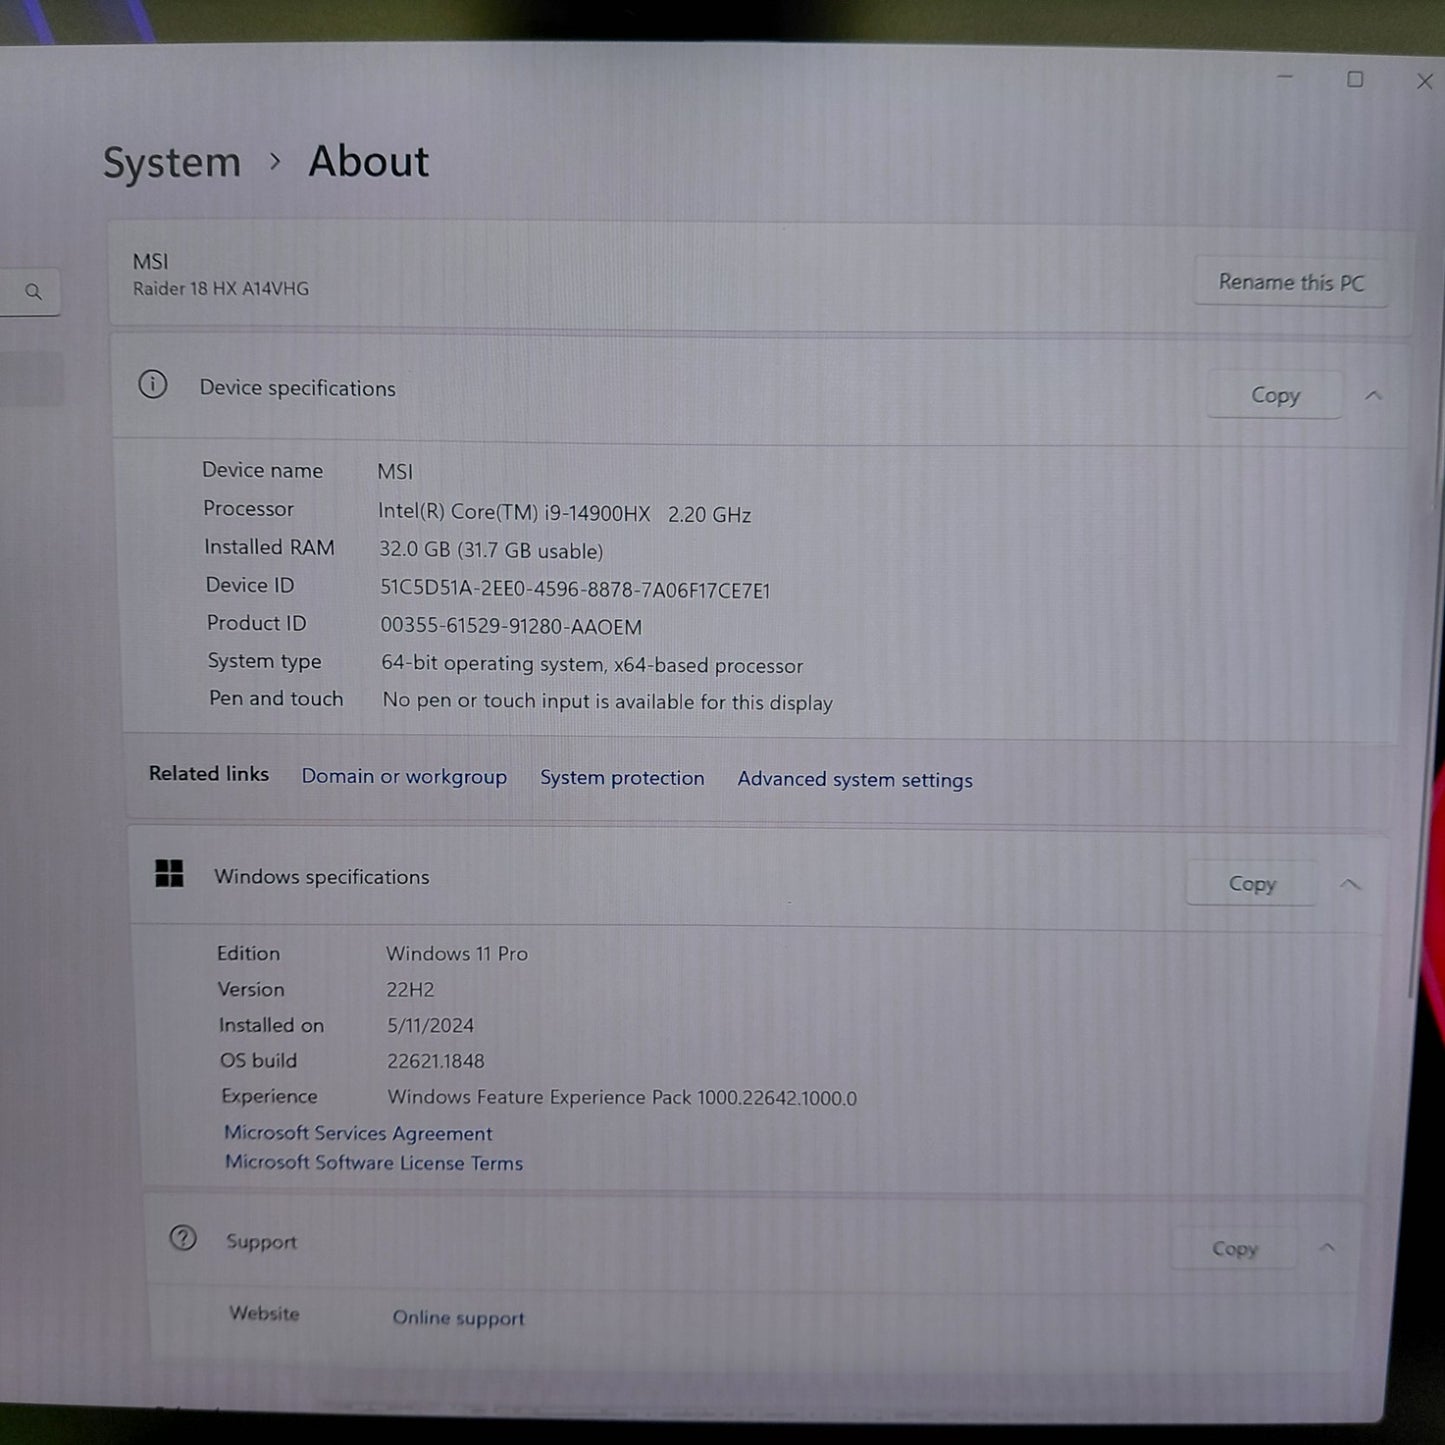Image resolution: width=1445 pixels, height=1445 pixels.
Task: Click the Version label
Action: pos(251,989)
